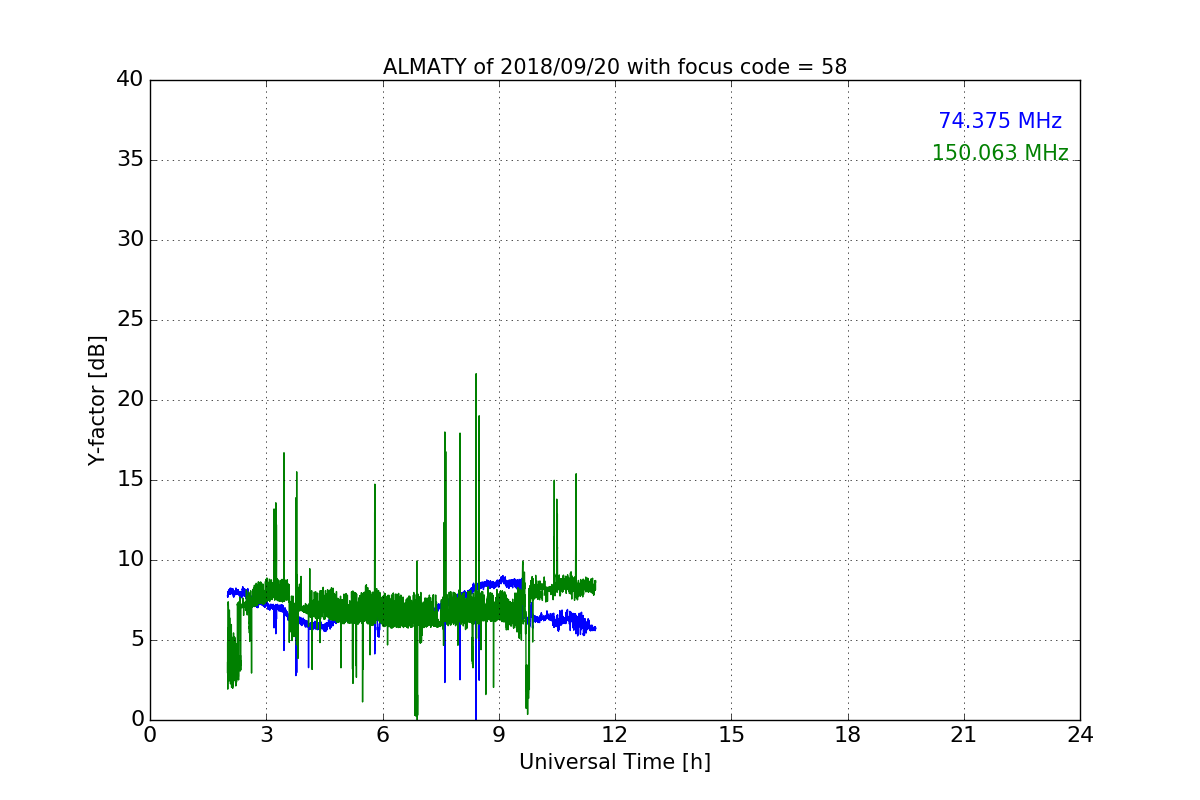Click the x-axis tick label '9'
The width and height of the screenshot is (1200, 800).
[499, 734]
